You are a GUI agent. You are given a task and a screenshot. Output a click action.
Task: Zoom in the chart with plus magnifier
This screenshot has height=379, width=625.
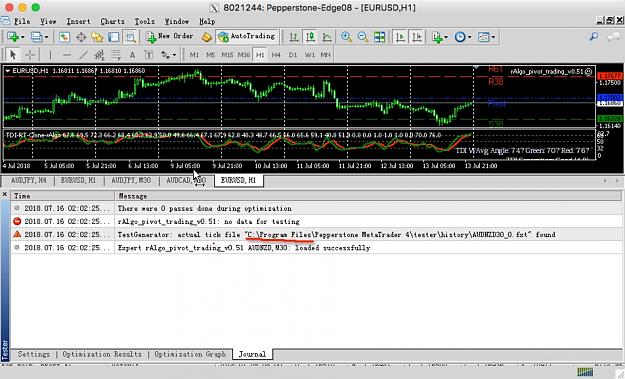(346, 37)
